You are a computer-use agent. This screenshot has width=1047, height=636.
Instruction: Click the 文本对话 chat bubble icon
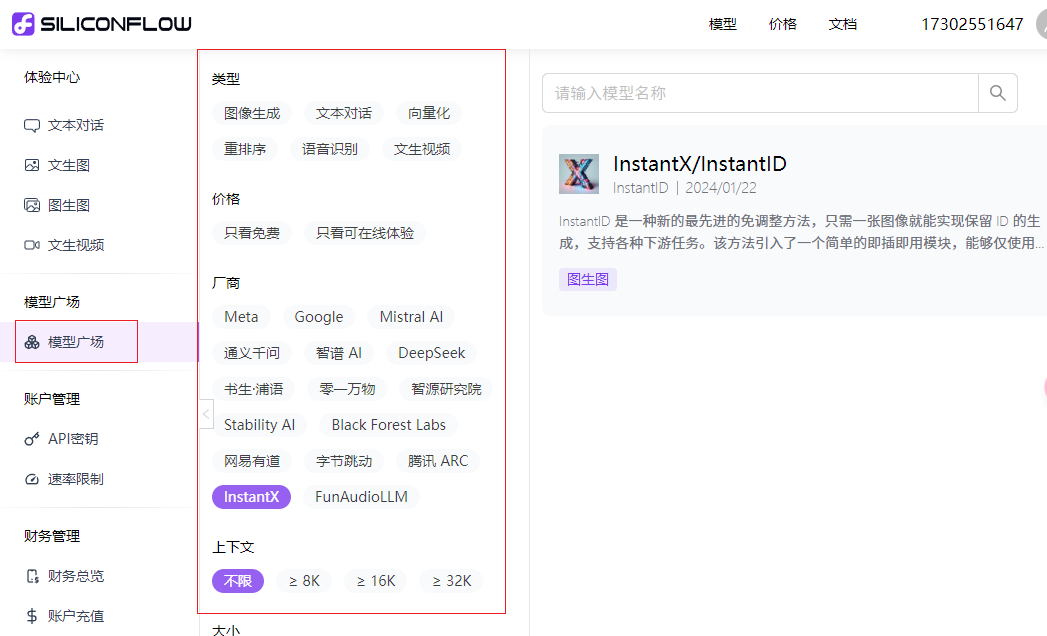32,126
